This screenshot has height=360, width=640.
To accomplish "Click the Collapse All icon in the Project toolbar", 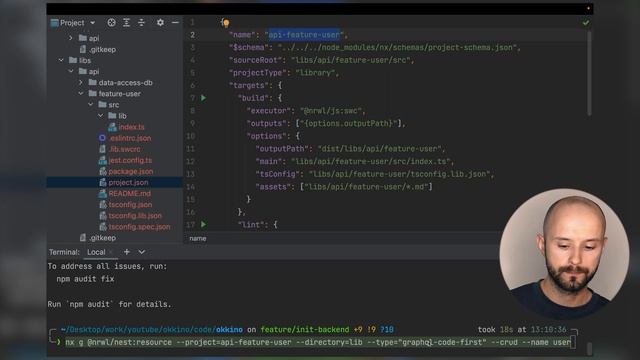I will pyautogui.click(x=141, y=23).
